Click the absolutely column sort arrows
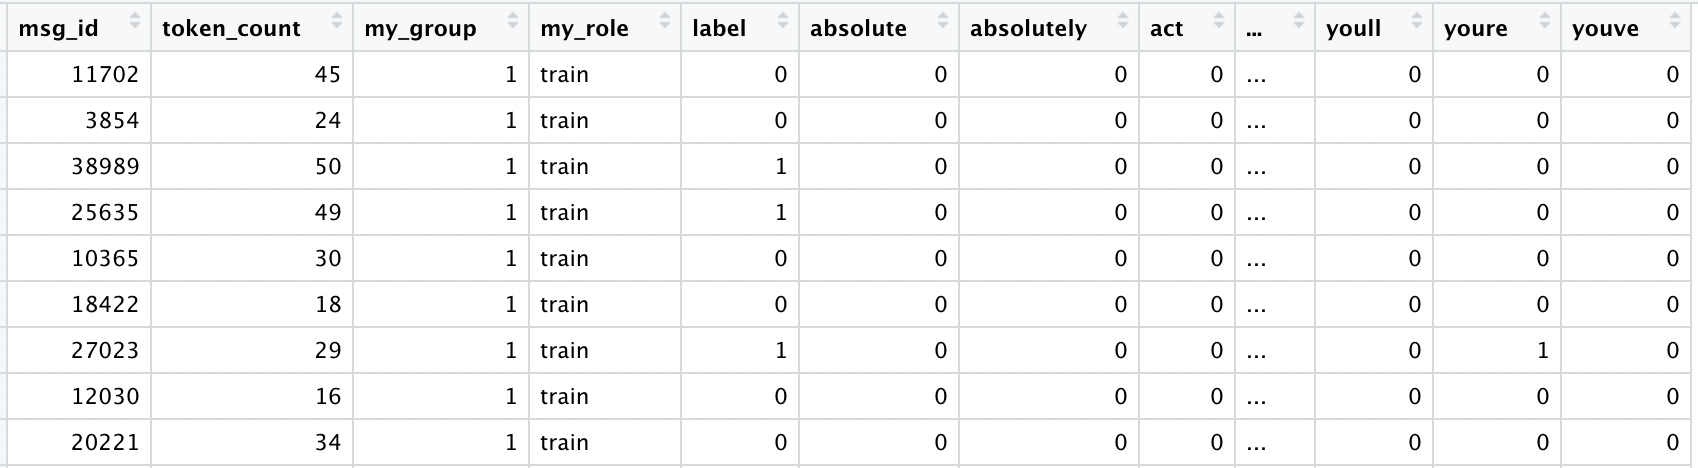The height and width of the screenshot is (468, 1698). 1124,20
